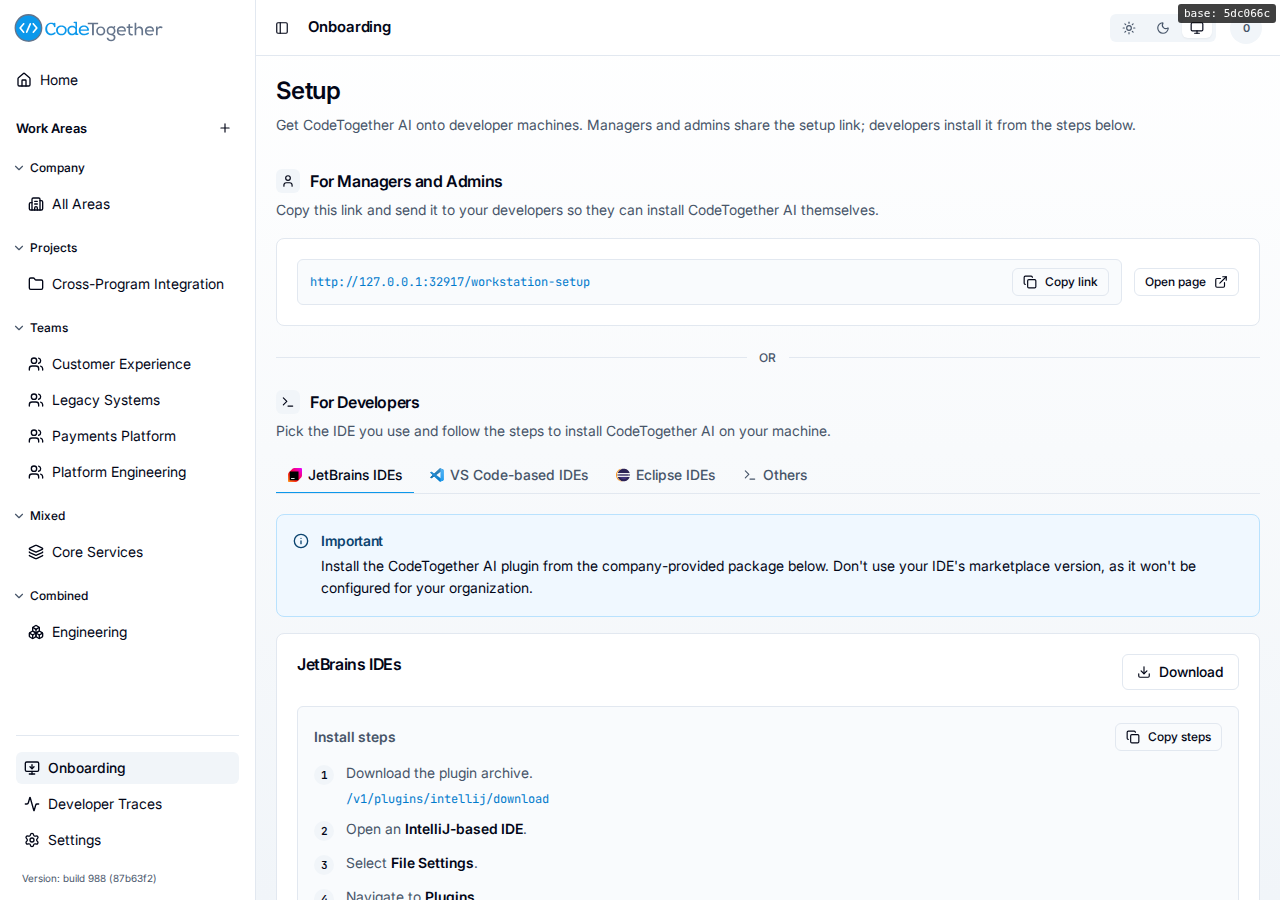The image size is (1280, 900).
Task: Click the For Developers terminal icon
Action: click(x=288, y=402)
